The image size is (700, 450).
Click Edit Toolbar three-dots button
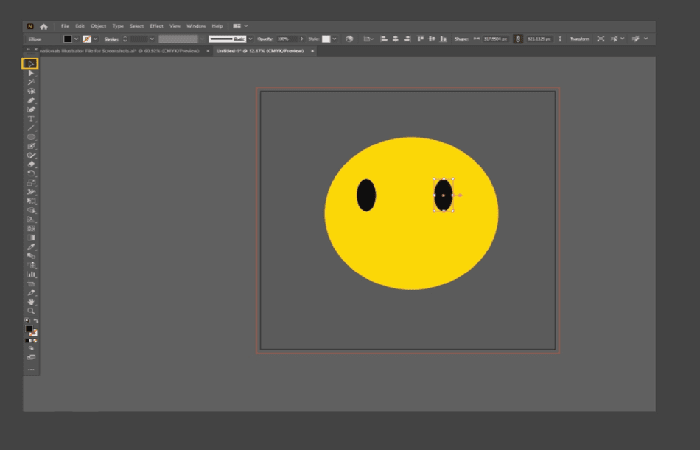click(x=31, y=369)
